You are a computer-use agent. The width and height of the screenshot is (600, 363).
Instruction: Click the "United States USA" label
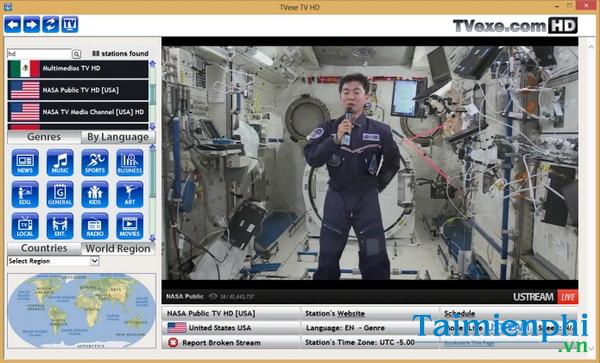[220, 328]
